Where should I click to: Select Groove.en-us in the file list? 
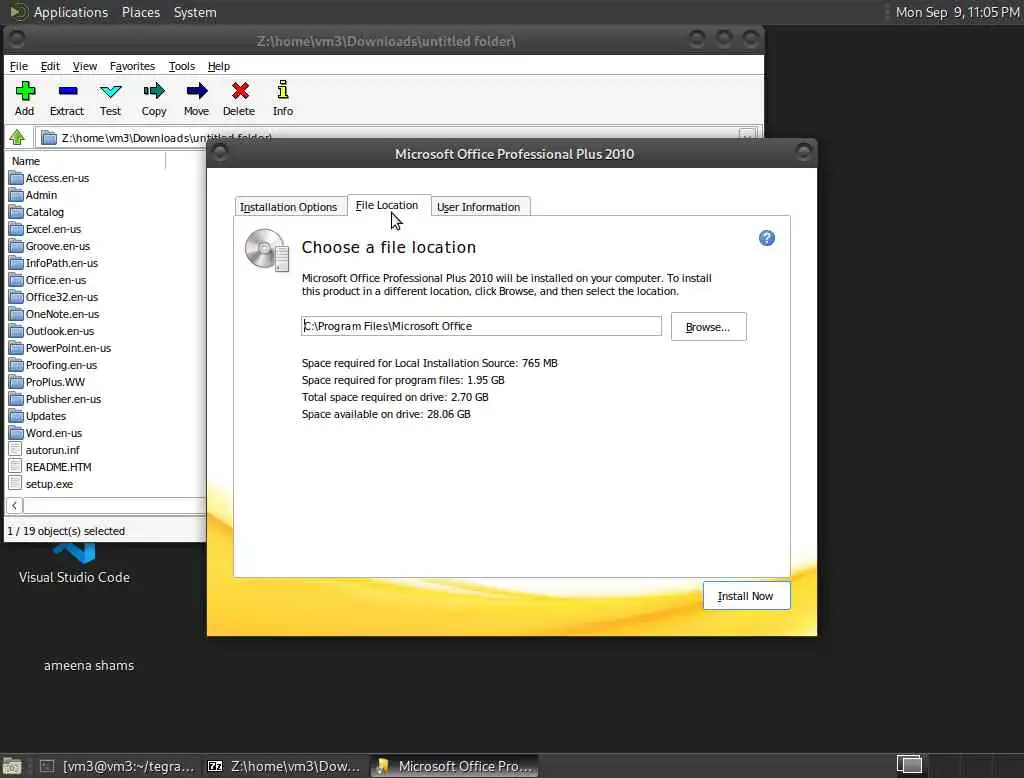pos(57,246)
